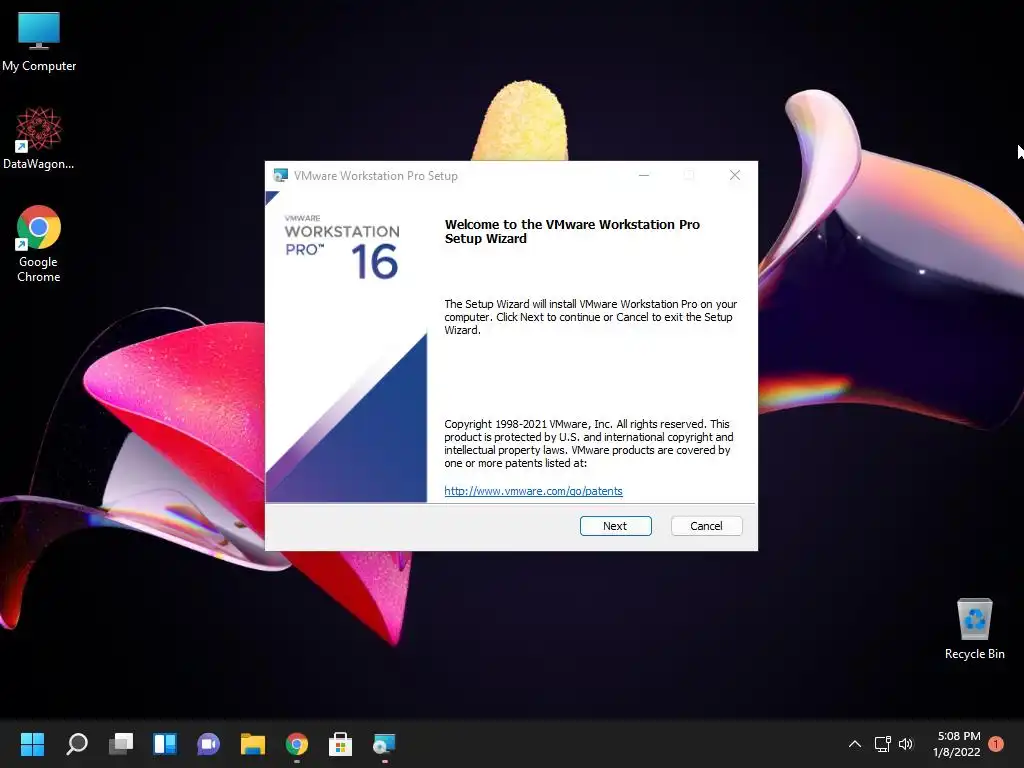Open File Explorer from the taskbar
1024x768 pixels.
pyautogui.click(x=252, y=744)
